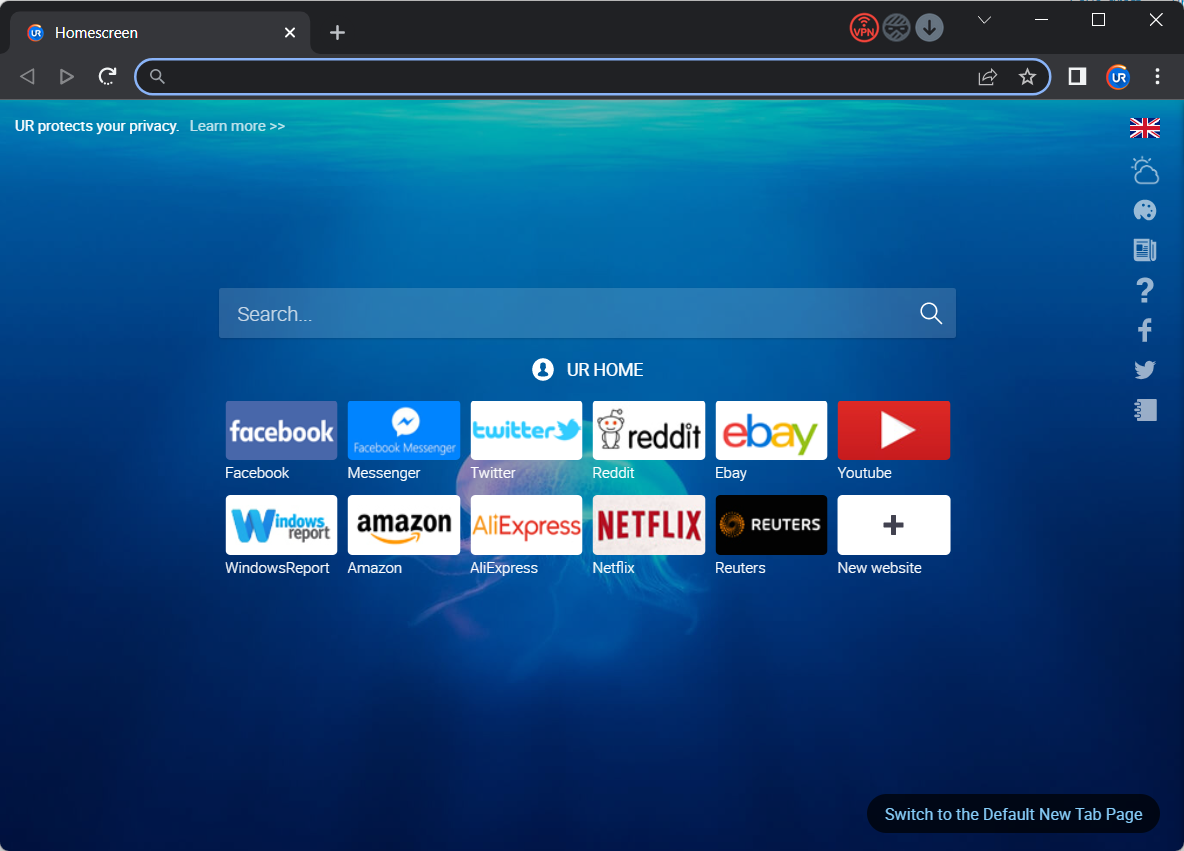Viewport: 1184px width, 851px height.
Task: Open the weather icon
Action: 1145,171
